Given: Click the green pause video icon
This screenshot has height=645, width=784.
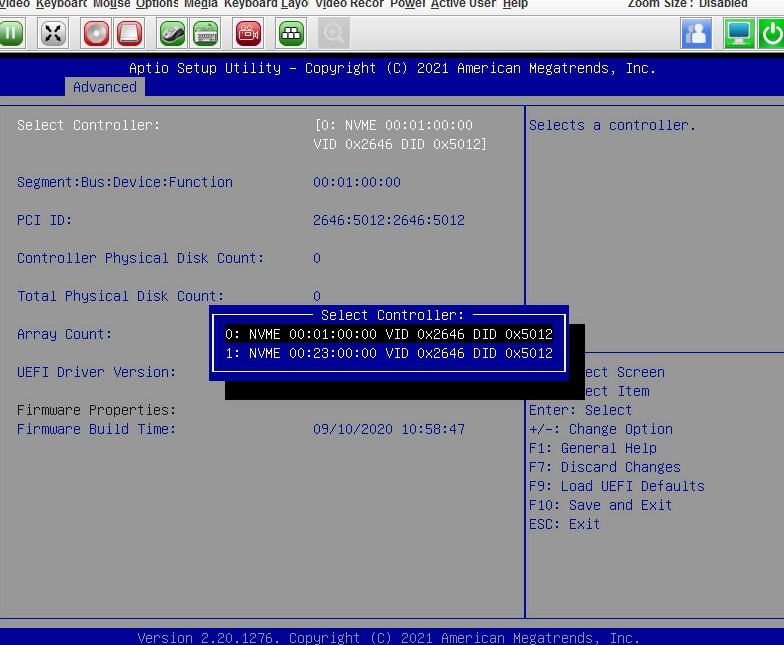Looking at the screenshot, I should pyautogui.click(x=11, y=34).
